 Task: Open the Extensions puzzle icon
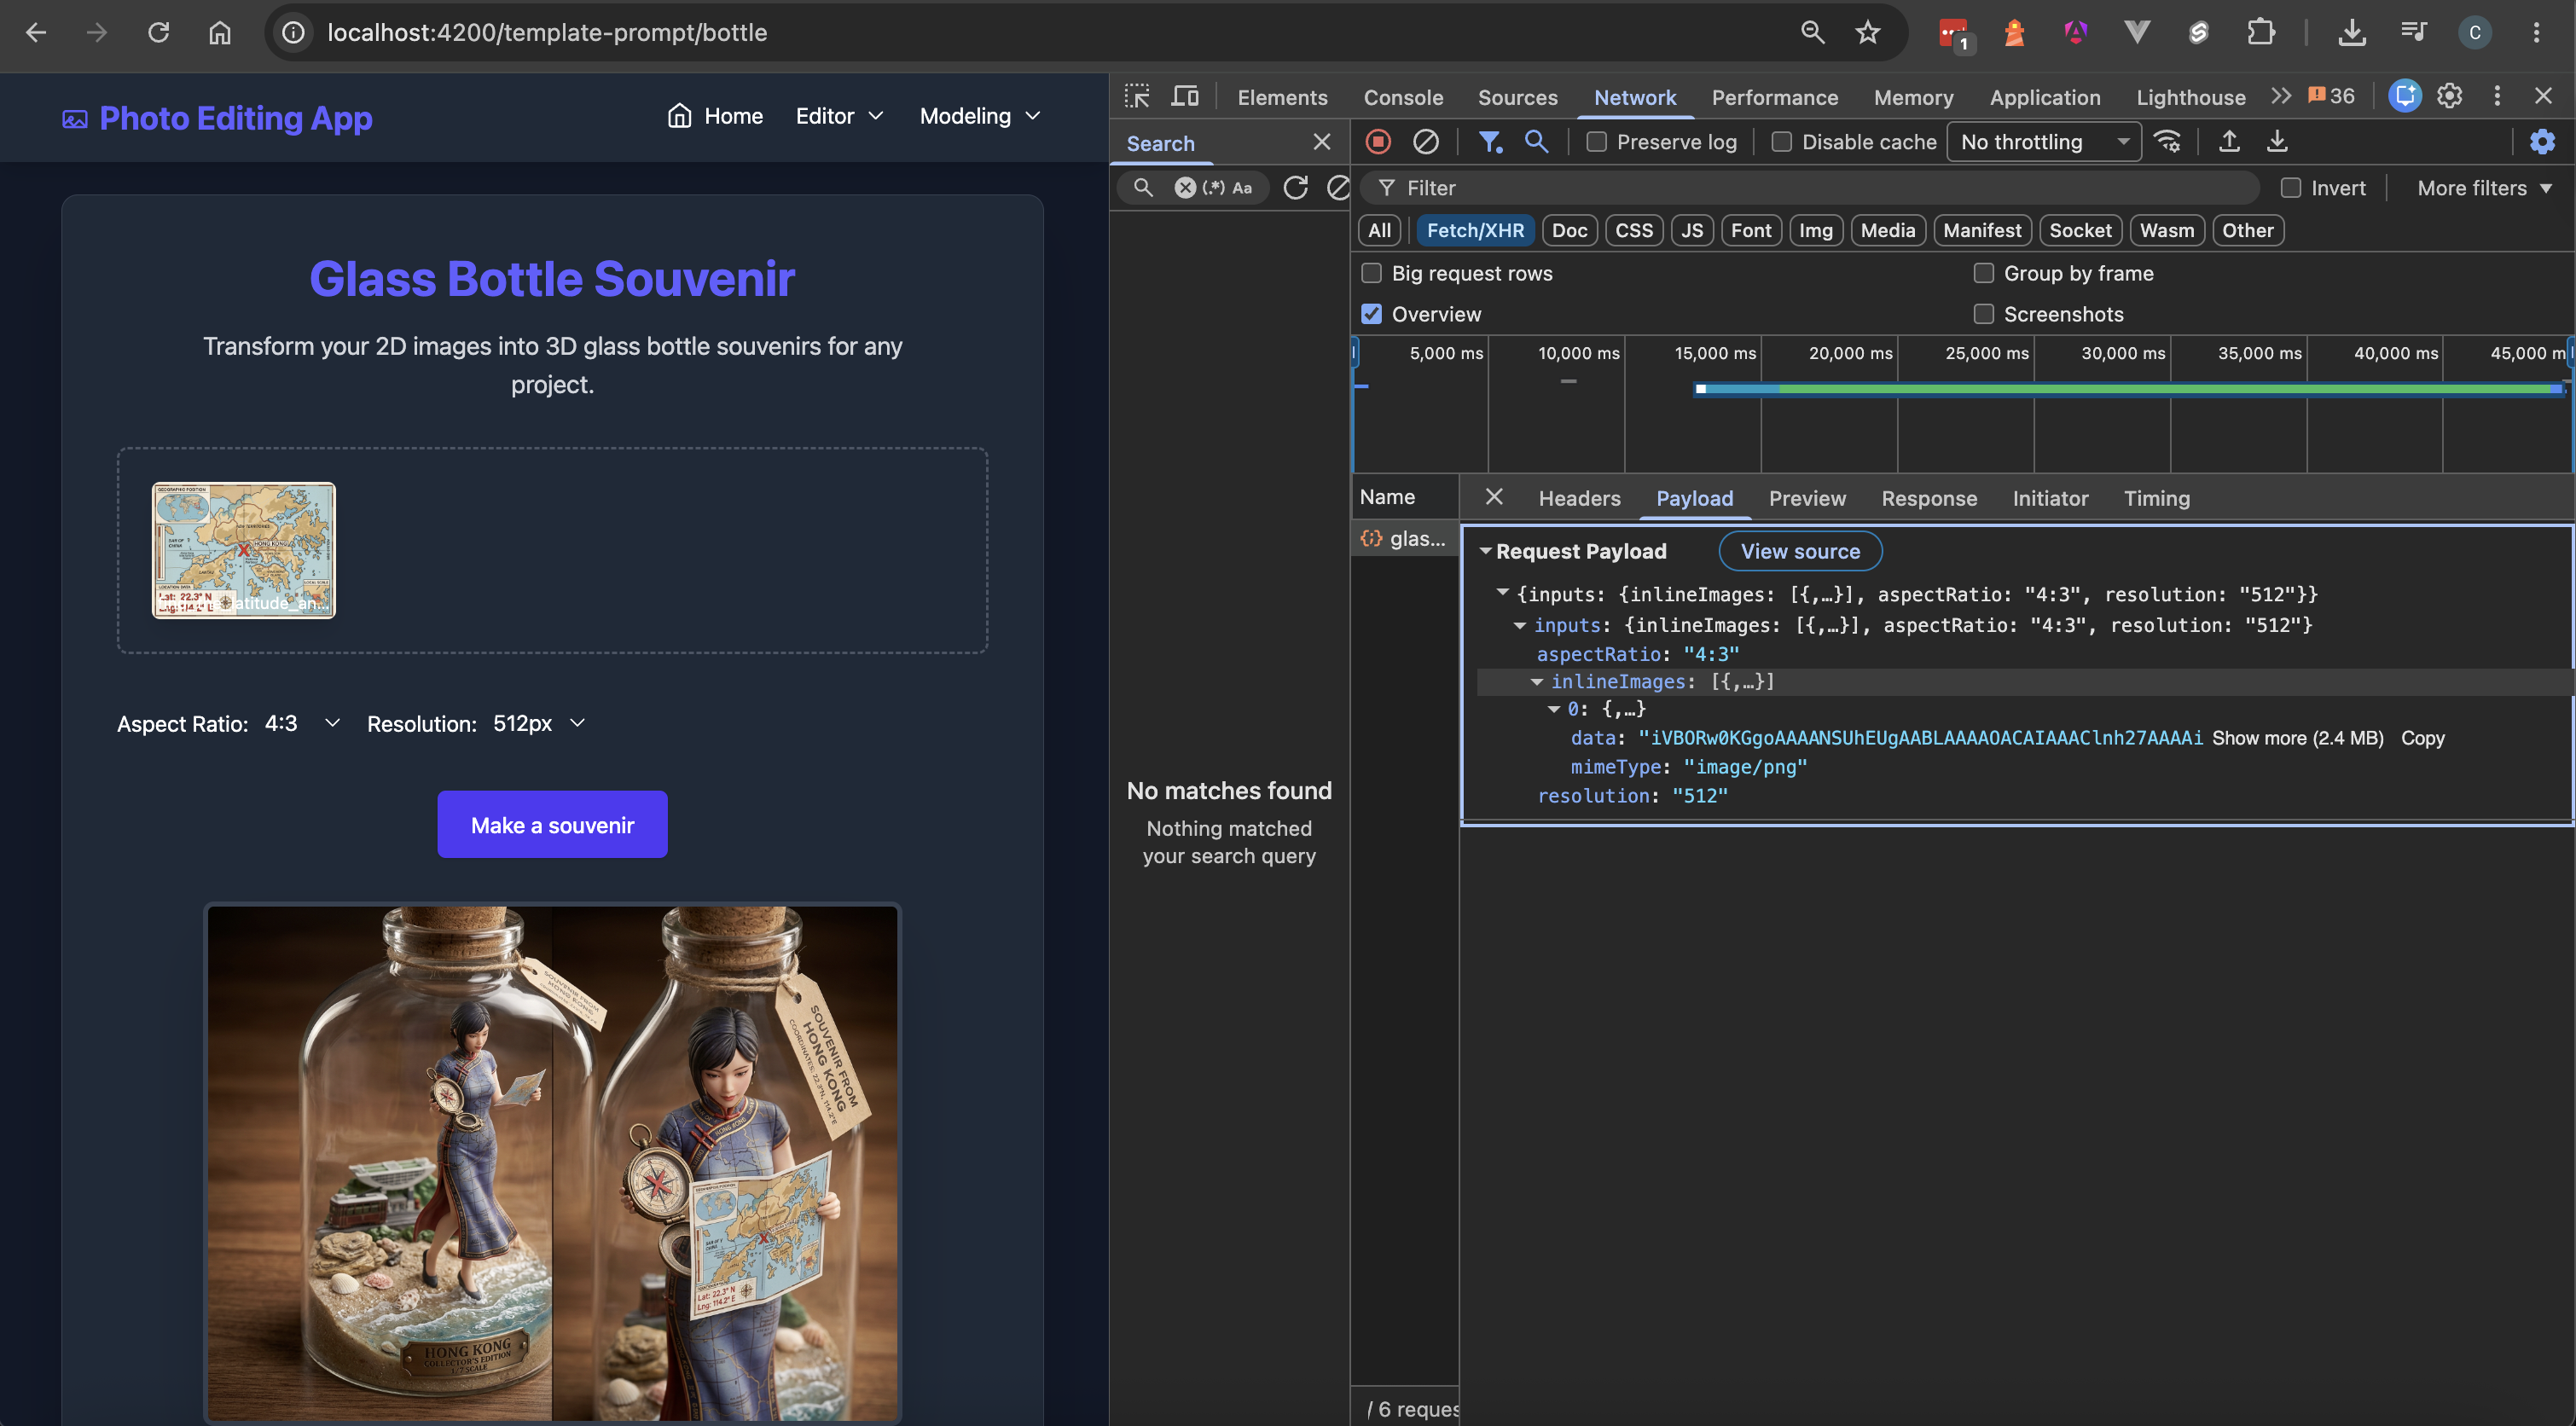[2260, 33]
